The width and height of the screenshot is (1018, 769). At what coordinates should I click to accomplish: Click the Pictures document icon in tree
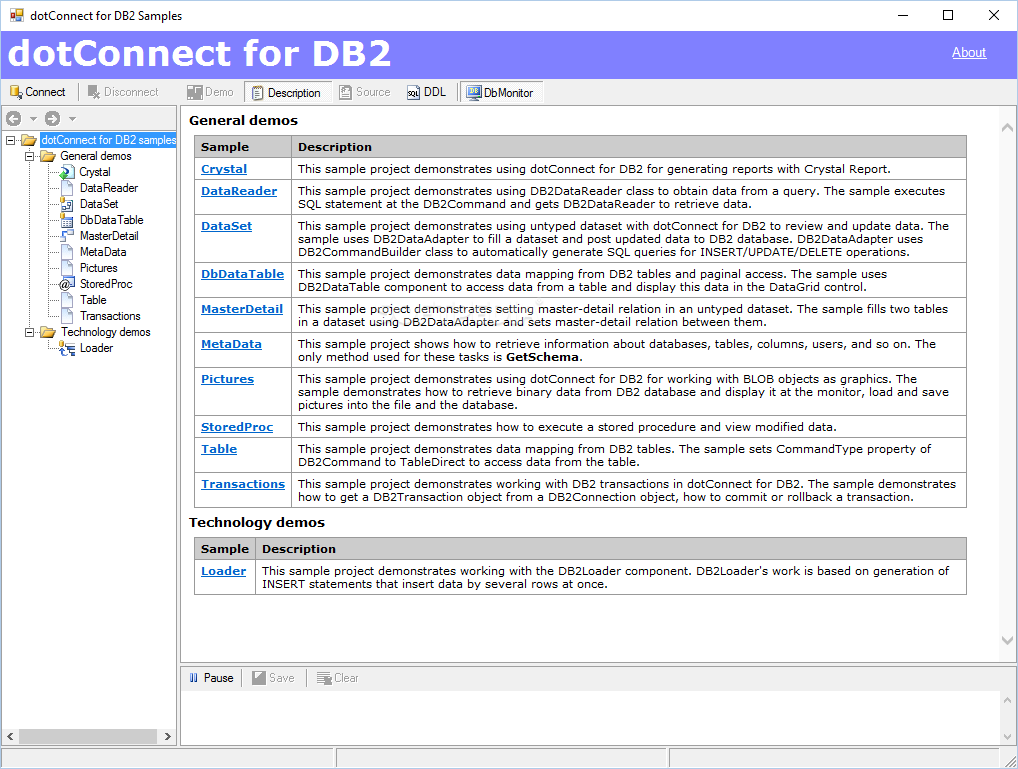click(67, 268)
